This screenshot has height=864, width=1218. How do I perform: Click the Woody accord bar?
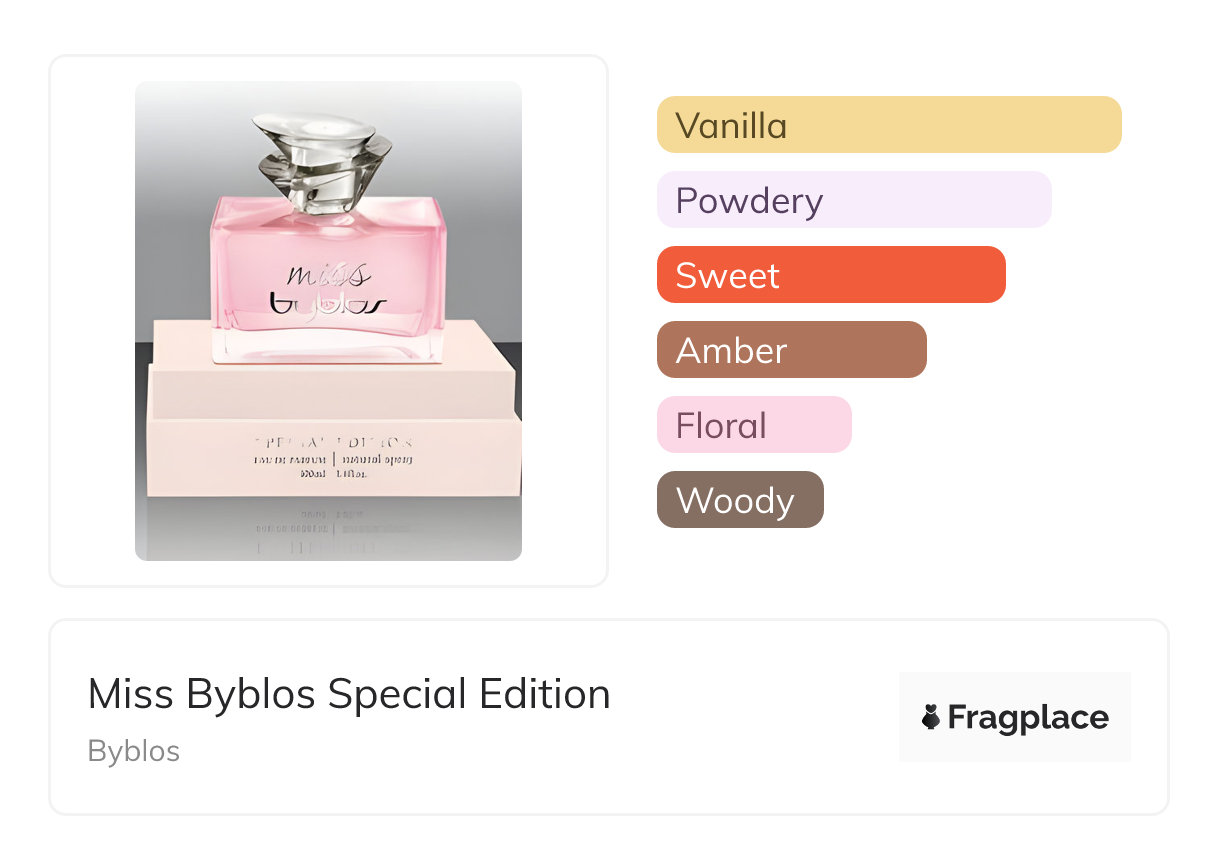pos(739,500)
